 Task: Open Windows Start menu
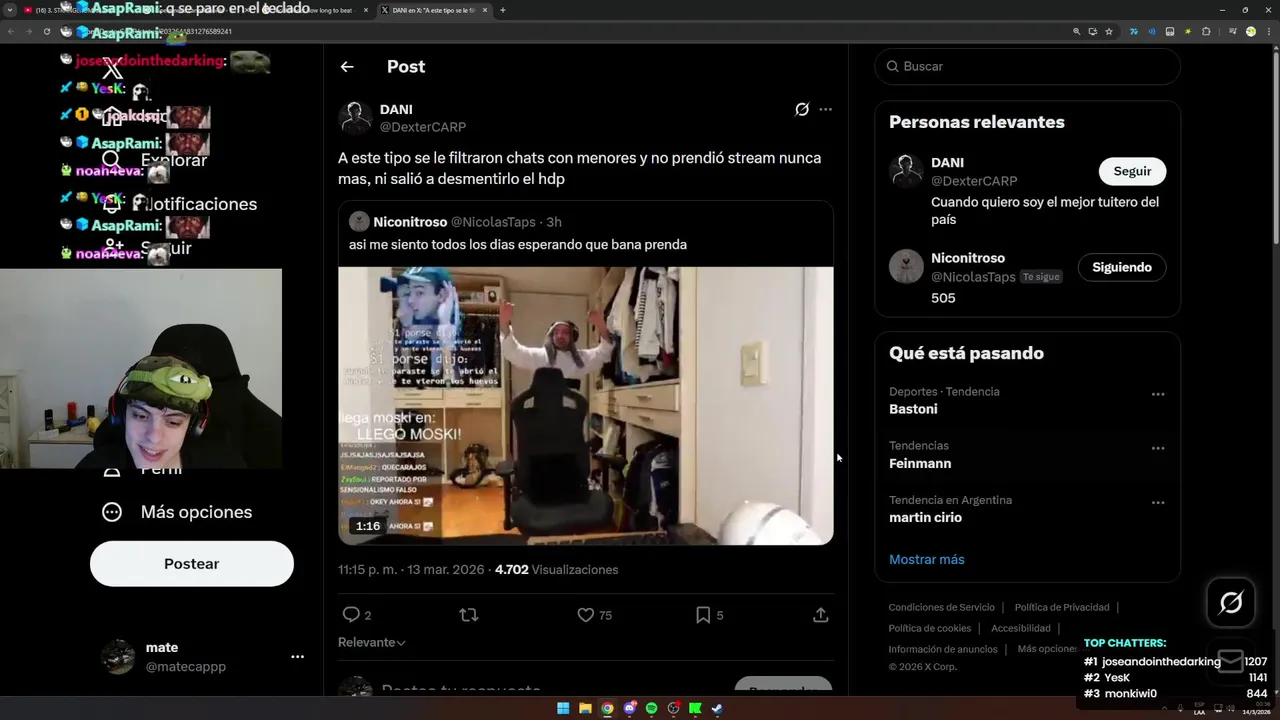click(x=563, y=708)
